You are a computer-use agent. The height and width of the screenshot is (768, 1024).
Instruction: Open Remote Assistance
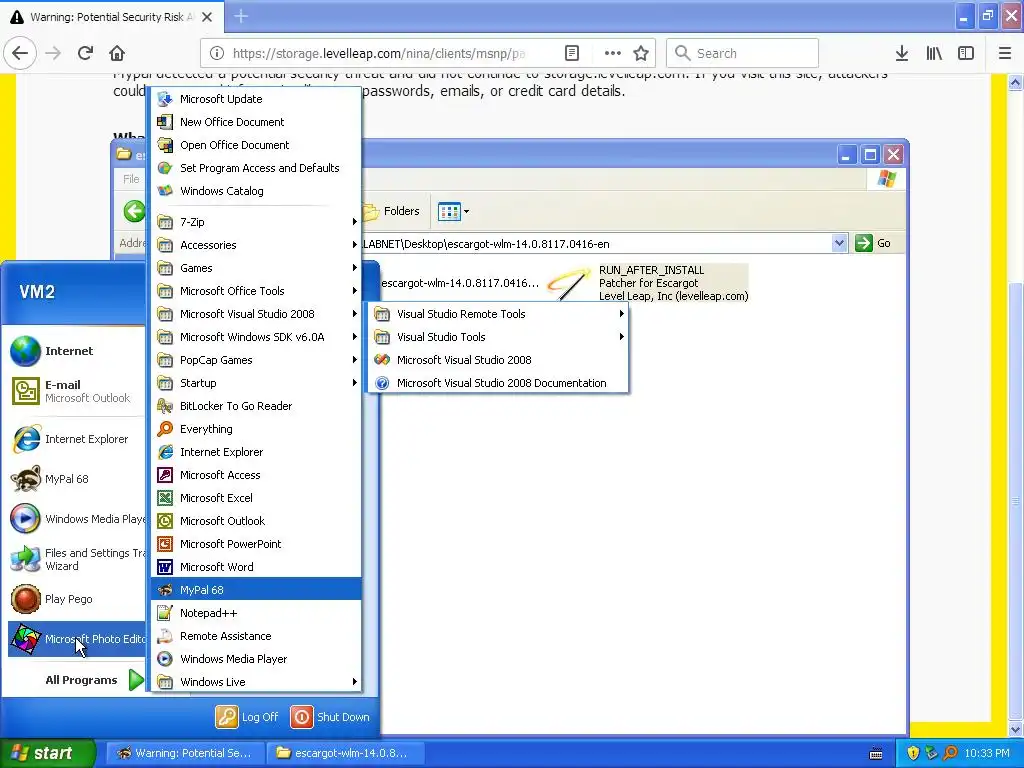click(x=255, y=635)
